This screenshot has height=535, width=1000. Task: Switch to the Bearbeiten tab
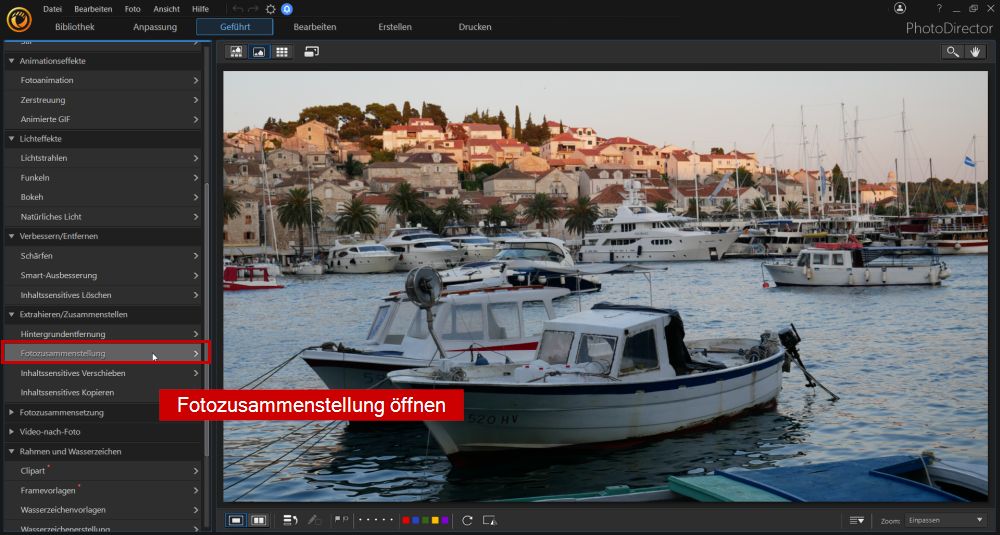point(315,27)
